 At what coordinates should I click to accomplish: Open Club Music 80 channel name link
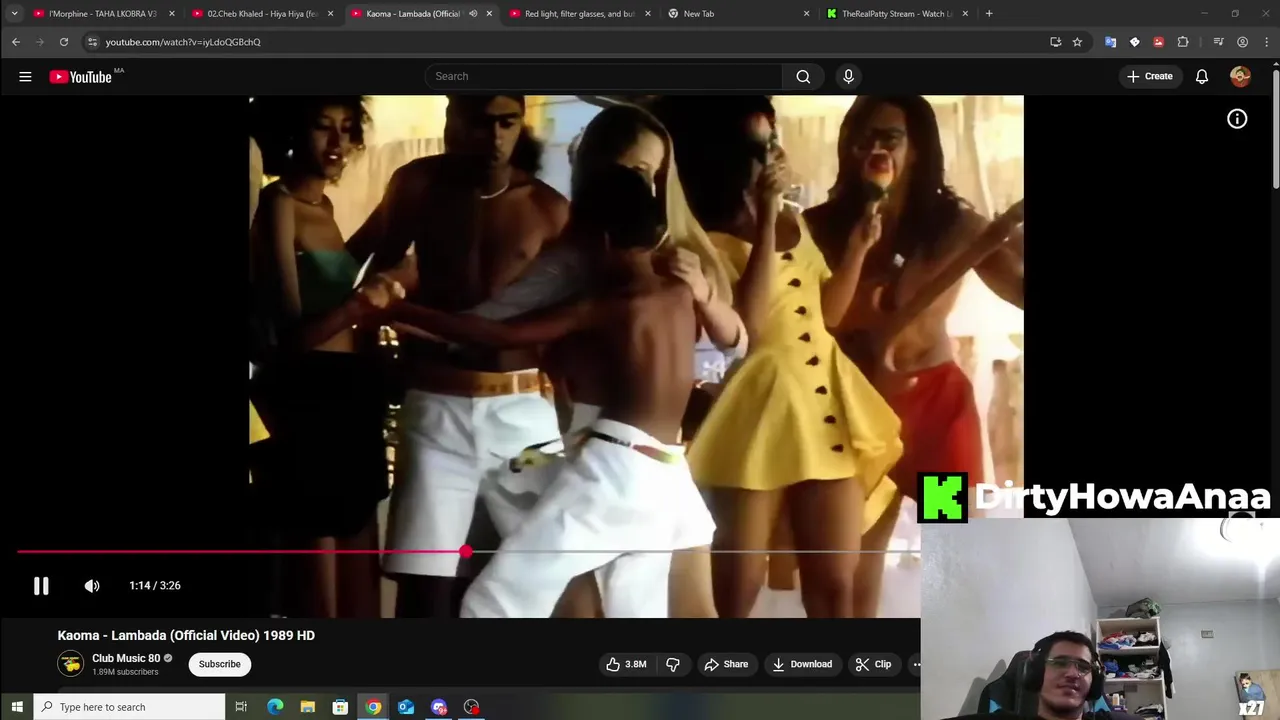[x=126, y=658]
